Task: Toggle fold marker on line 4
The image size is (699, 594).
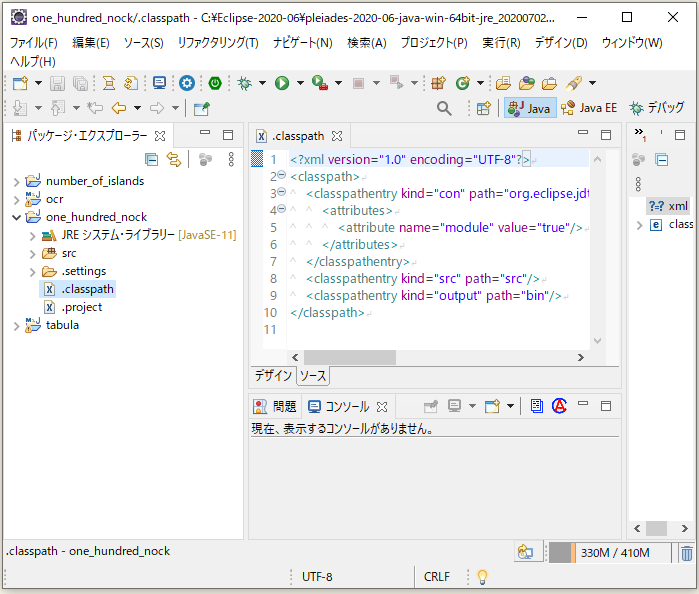Action: pyautogui.click(x=282, y=209)
